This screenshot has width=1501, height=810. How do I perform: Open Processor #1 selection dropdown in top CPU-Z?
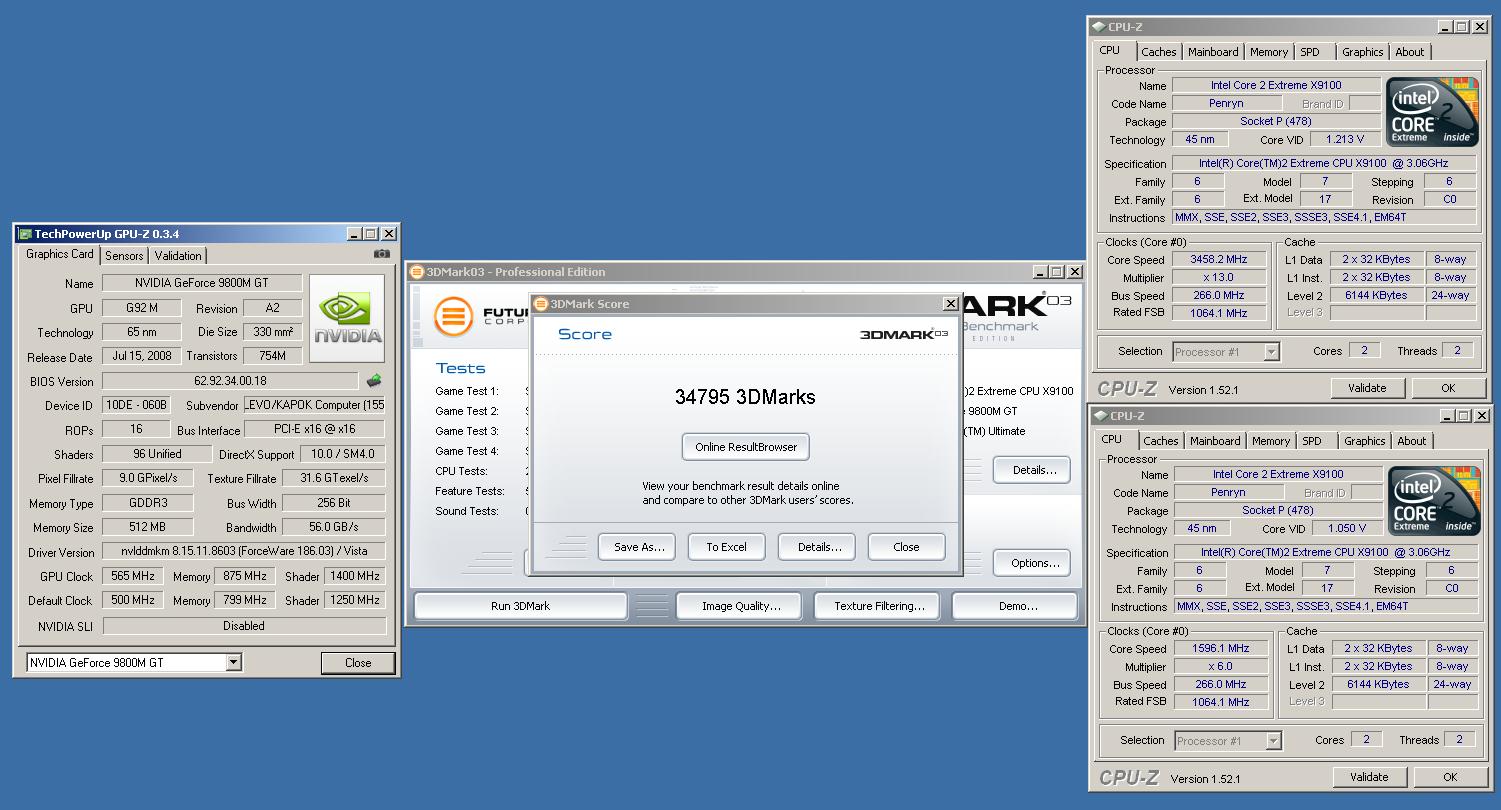pyautogui.click(x=1272, y=352)
